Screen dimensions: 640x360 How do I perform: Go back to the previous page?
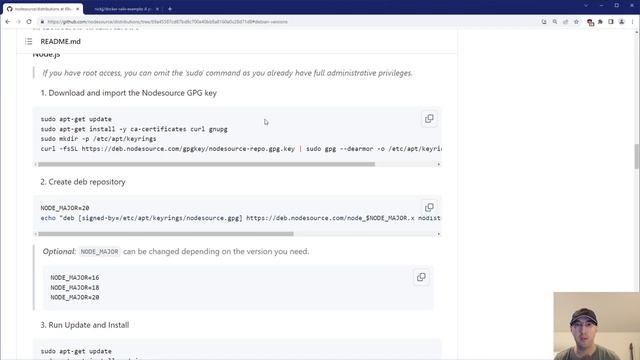pyautogui.click(x=8, y=22)
